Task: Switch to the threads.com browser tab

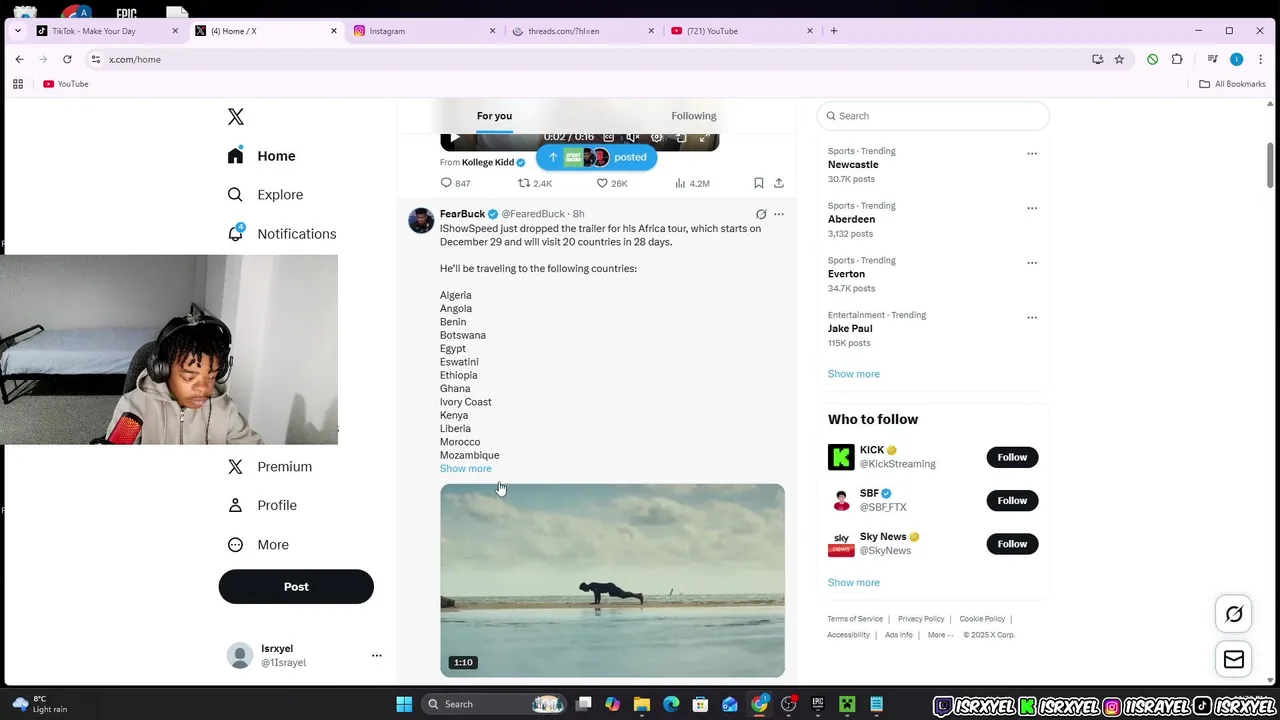Action: point(583,31)
